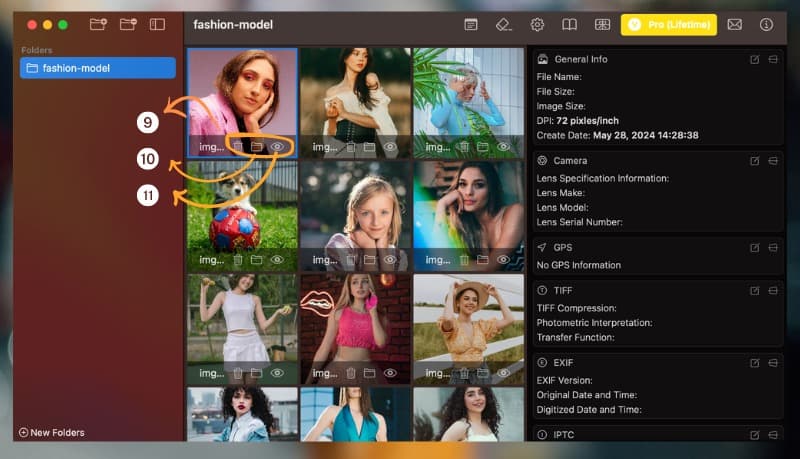Click folder icon on the dog with ball photo
The image size is (800, 459).
(257, 260)
